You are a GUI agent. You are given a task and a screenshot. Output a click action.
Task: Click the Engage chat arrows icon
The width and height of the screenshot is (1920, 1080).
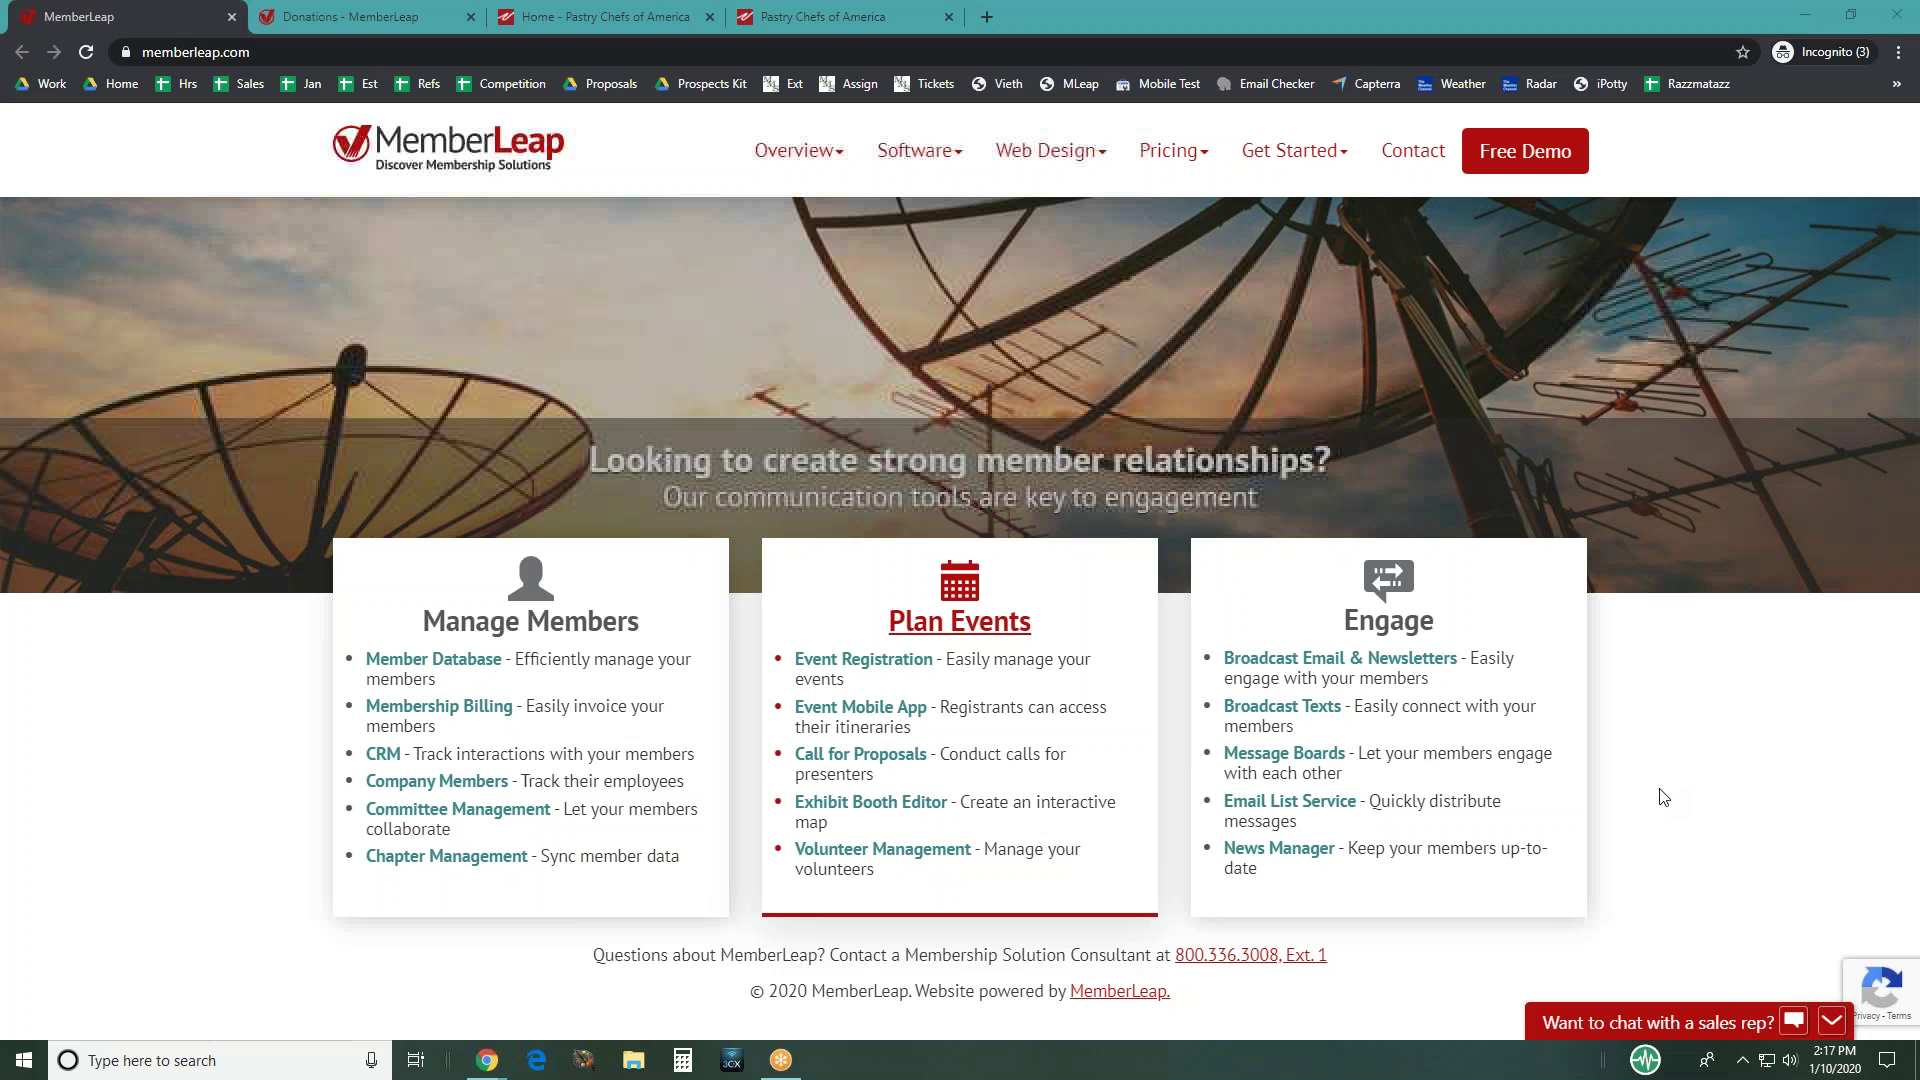pos(1388,580)
